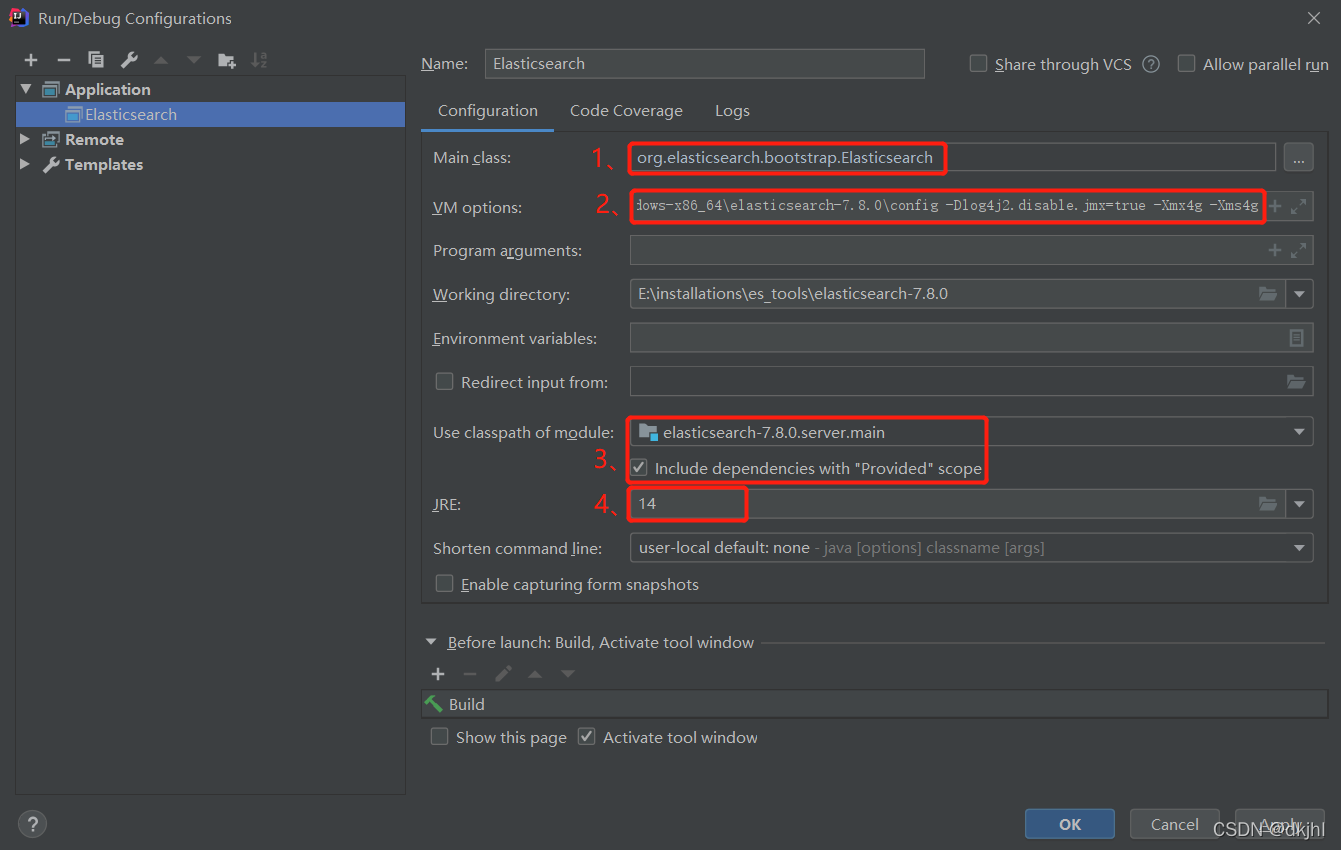Add a before launch task
The image size is (1341, 850).
(x=438, y=674)
